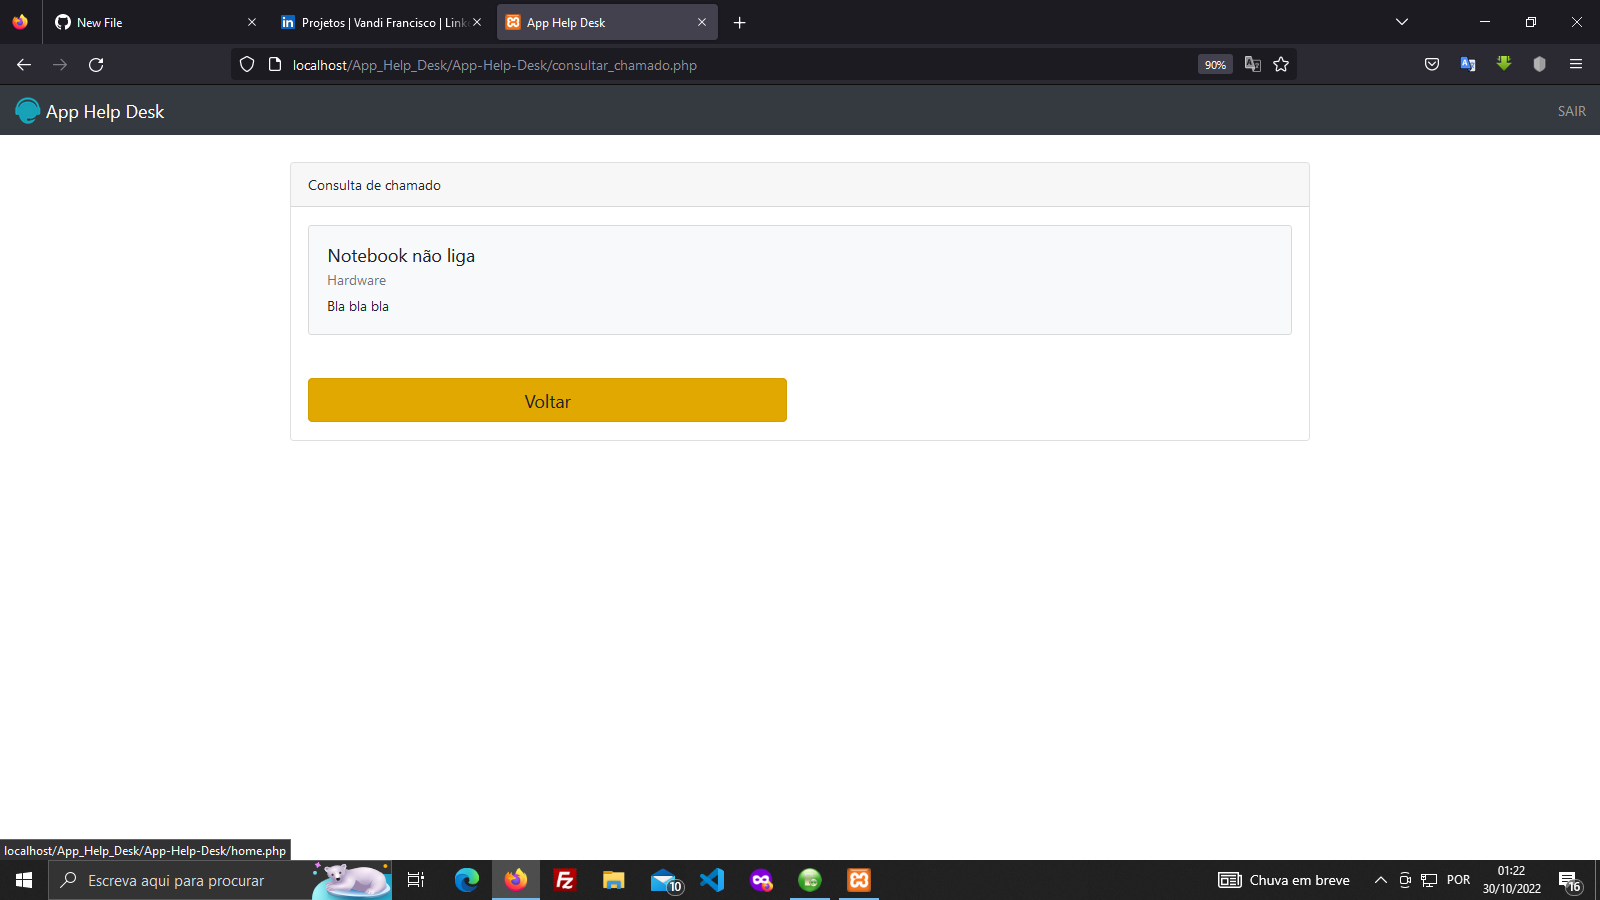Launch Microsoft Edge from the taskbar
The image size is (1600, 900).
click(466, 880)
